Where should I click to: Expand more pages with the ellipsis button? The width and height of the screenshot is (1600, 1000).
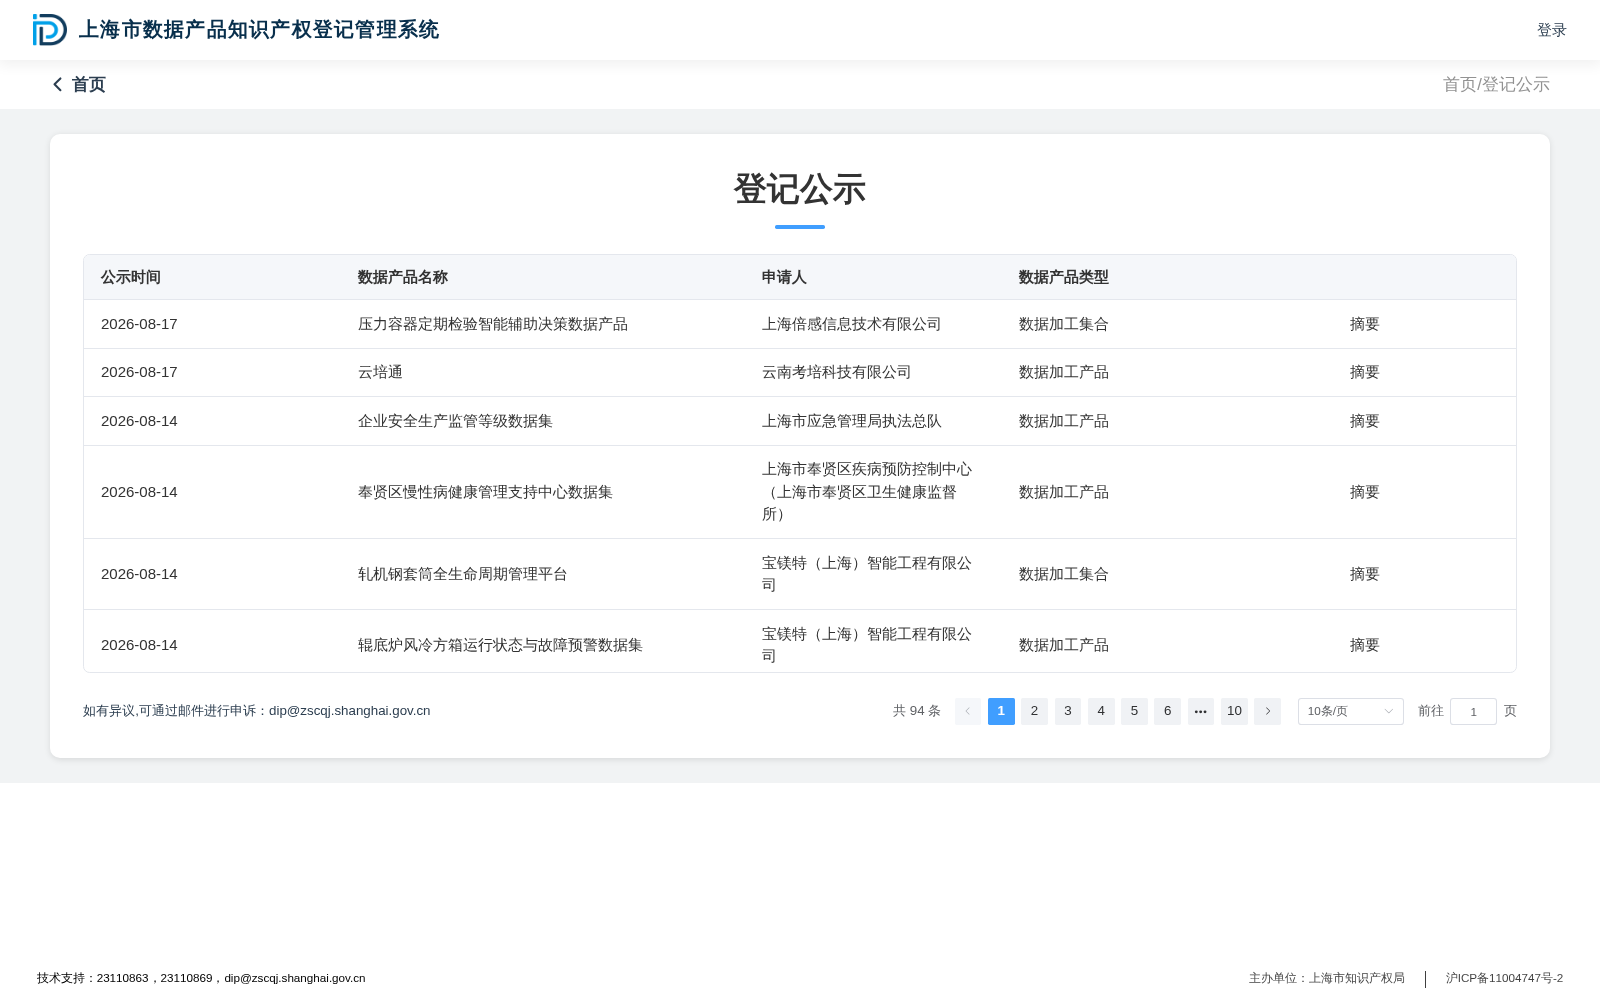(1201, 711)
